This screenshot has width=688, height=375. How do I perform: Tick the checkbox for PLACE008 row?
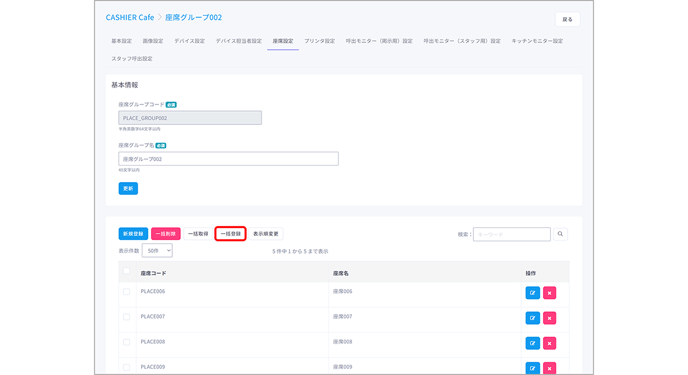tap(126, 342)
